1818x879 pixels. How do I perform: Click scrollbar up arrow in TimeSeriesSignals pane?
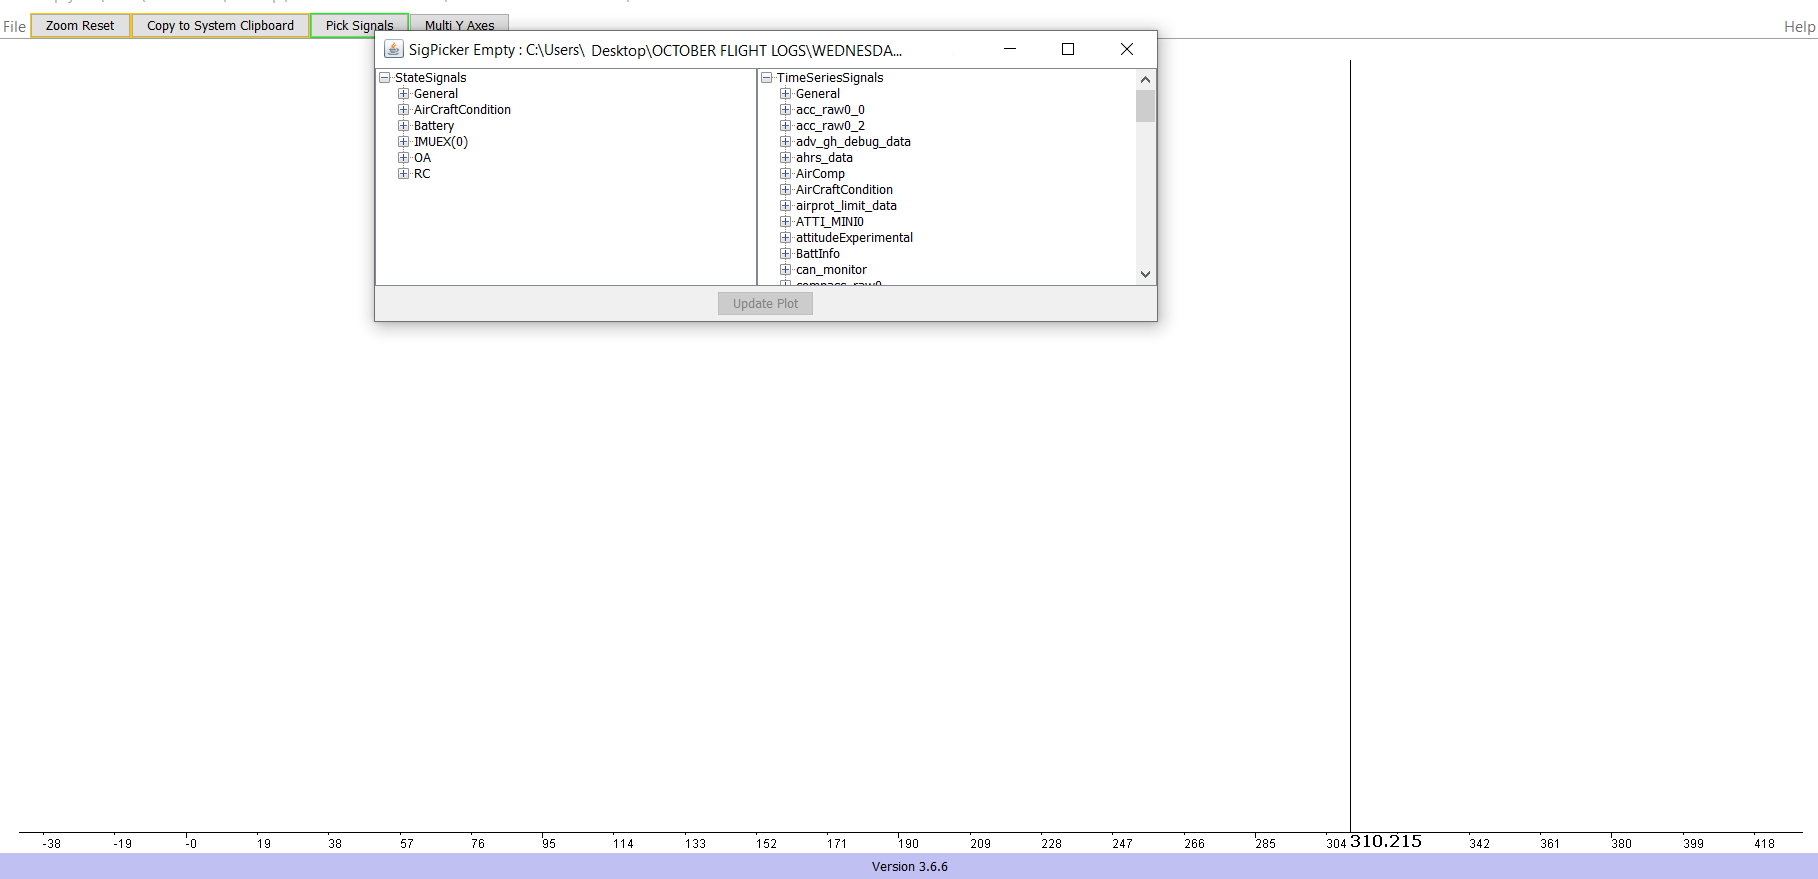pos(1146,79)
